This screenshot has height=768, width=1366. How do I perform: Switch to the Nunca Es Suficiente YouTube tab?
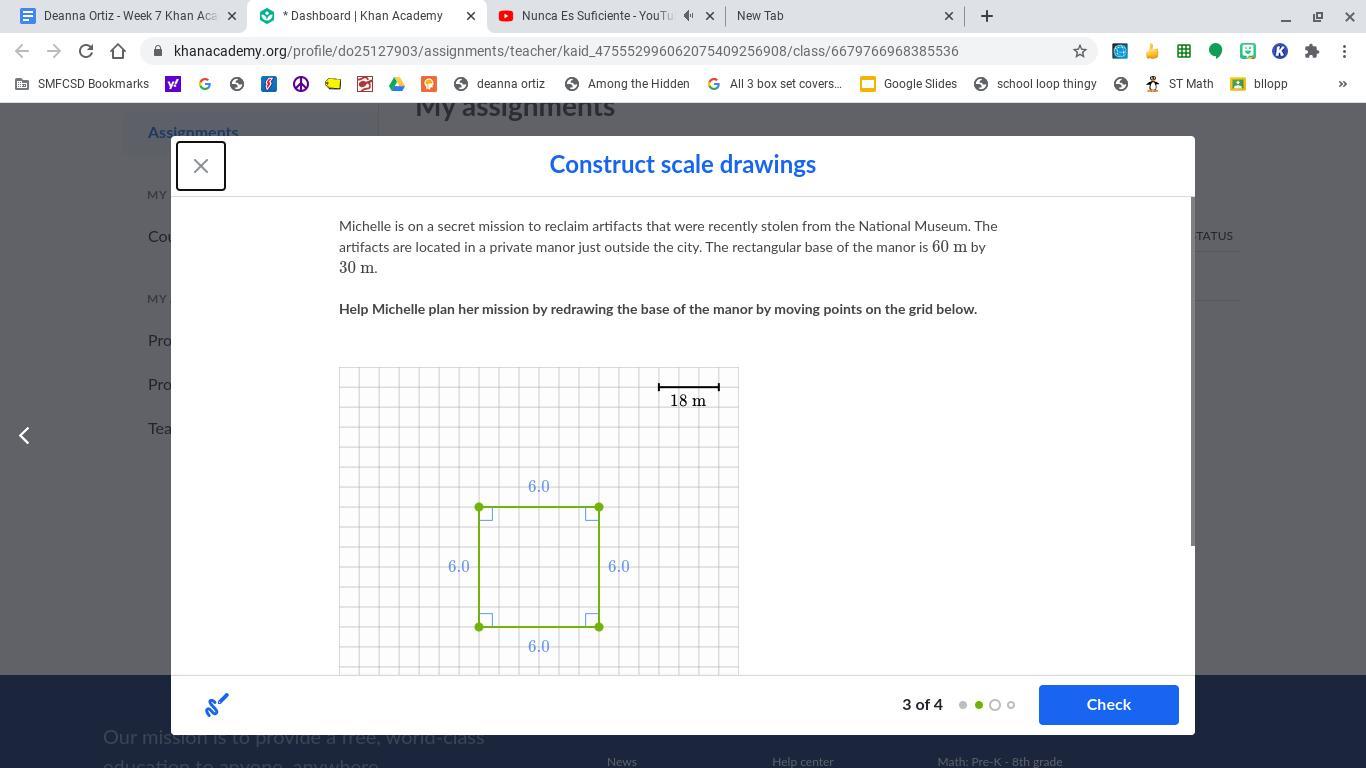[x=606, y=16]
